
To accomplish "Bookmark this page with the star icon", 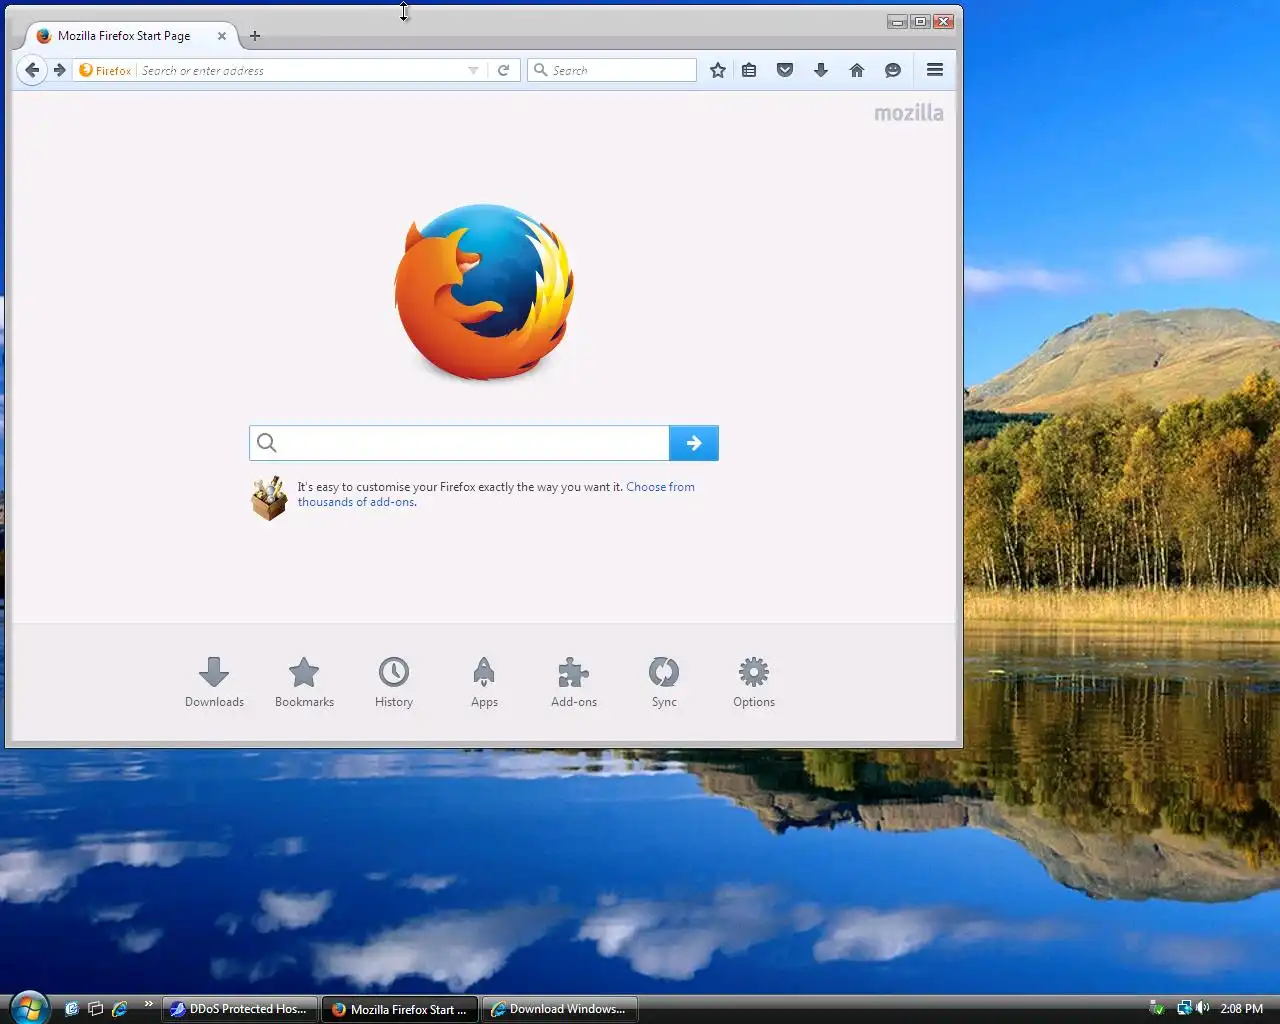I will pyautogui.click(x=718, y=70).
